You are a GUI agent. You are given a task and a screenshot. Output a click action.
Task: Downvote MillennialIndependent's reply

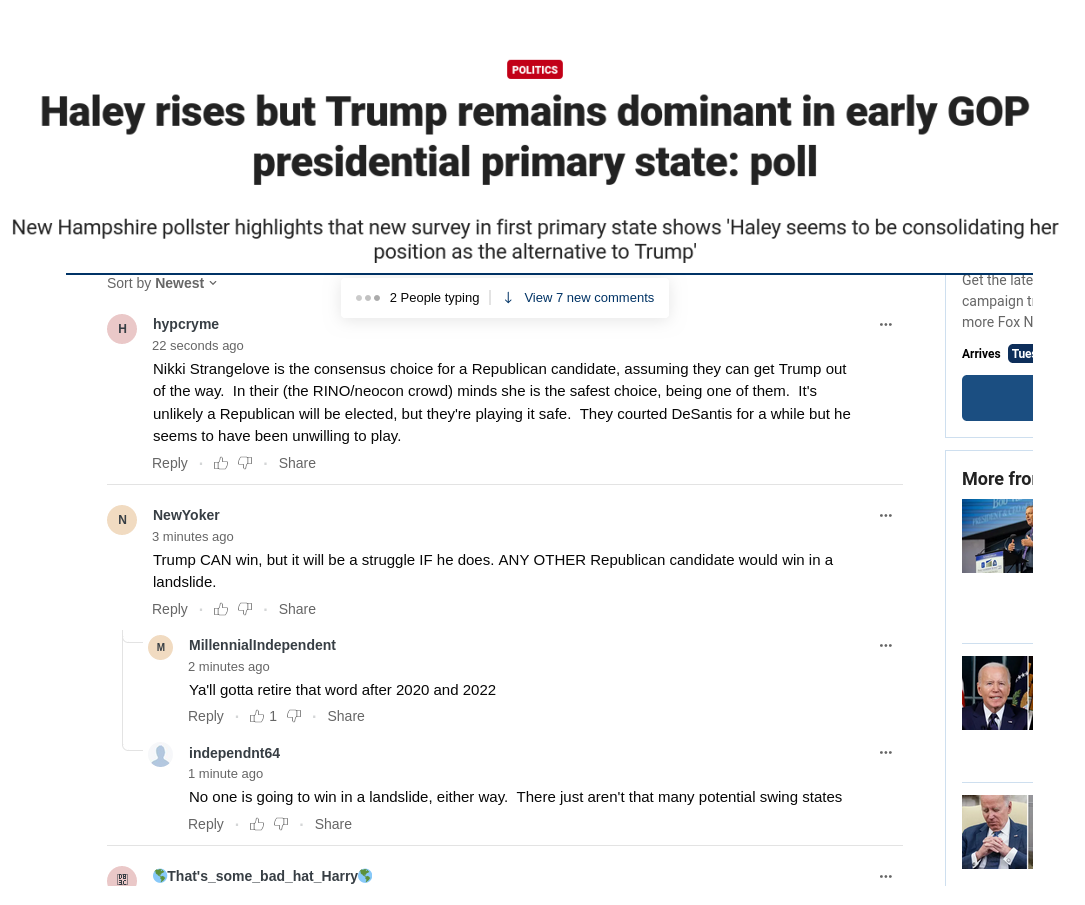pos(294,716)
